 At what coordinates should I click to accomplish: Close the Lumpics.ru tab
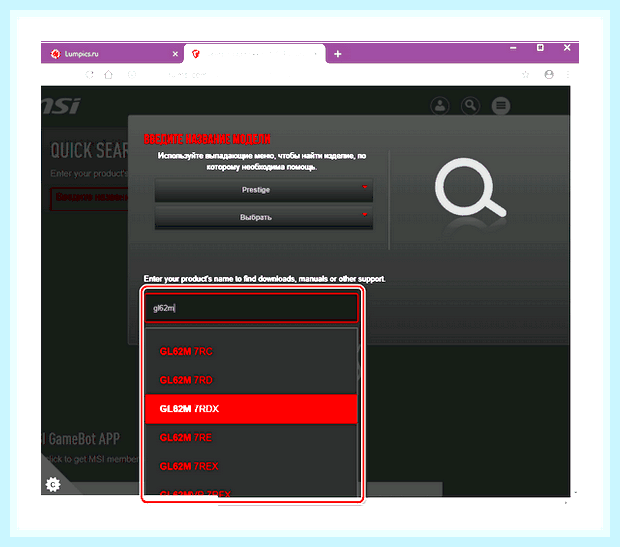[175, 54]
